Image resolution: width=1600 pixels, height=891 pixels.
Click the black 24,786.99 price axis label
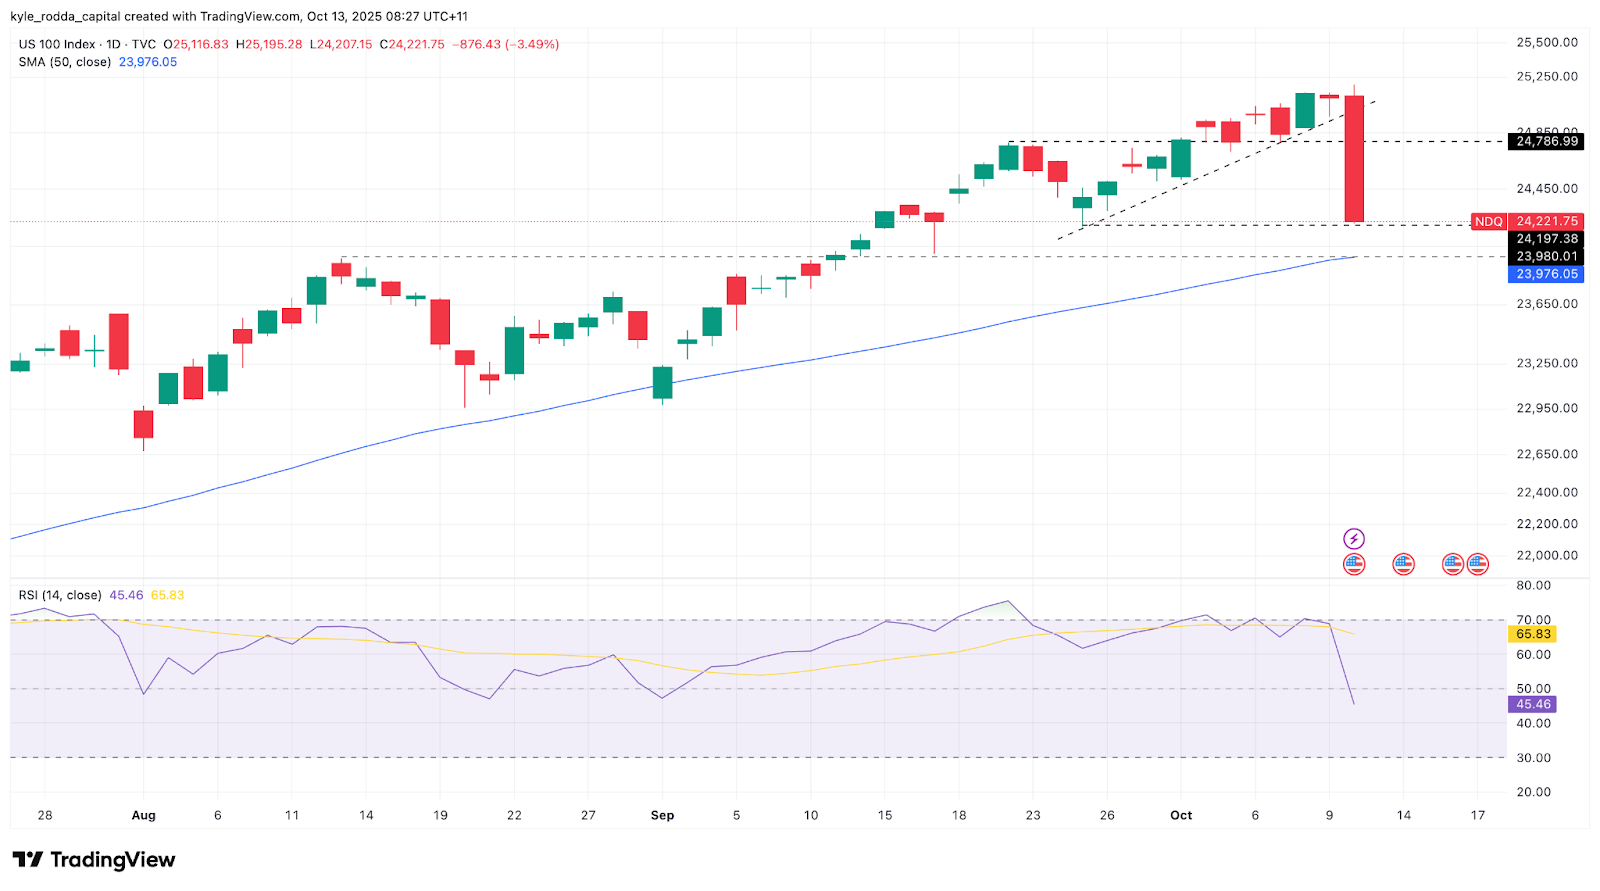1546,142
